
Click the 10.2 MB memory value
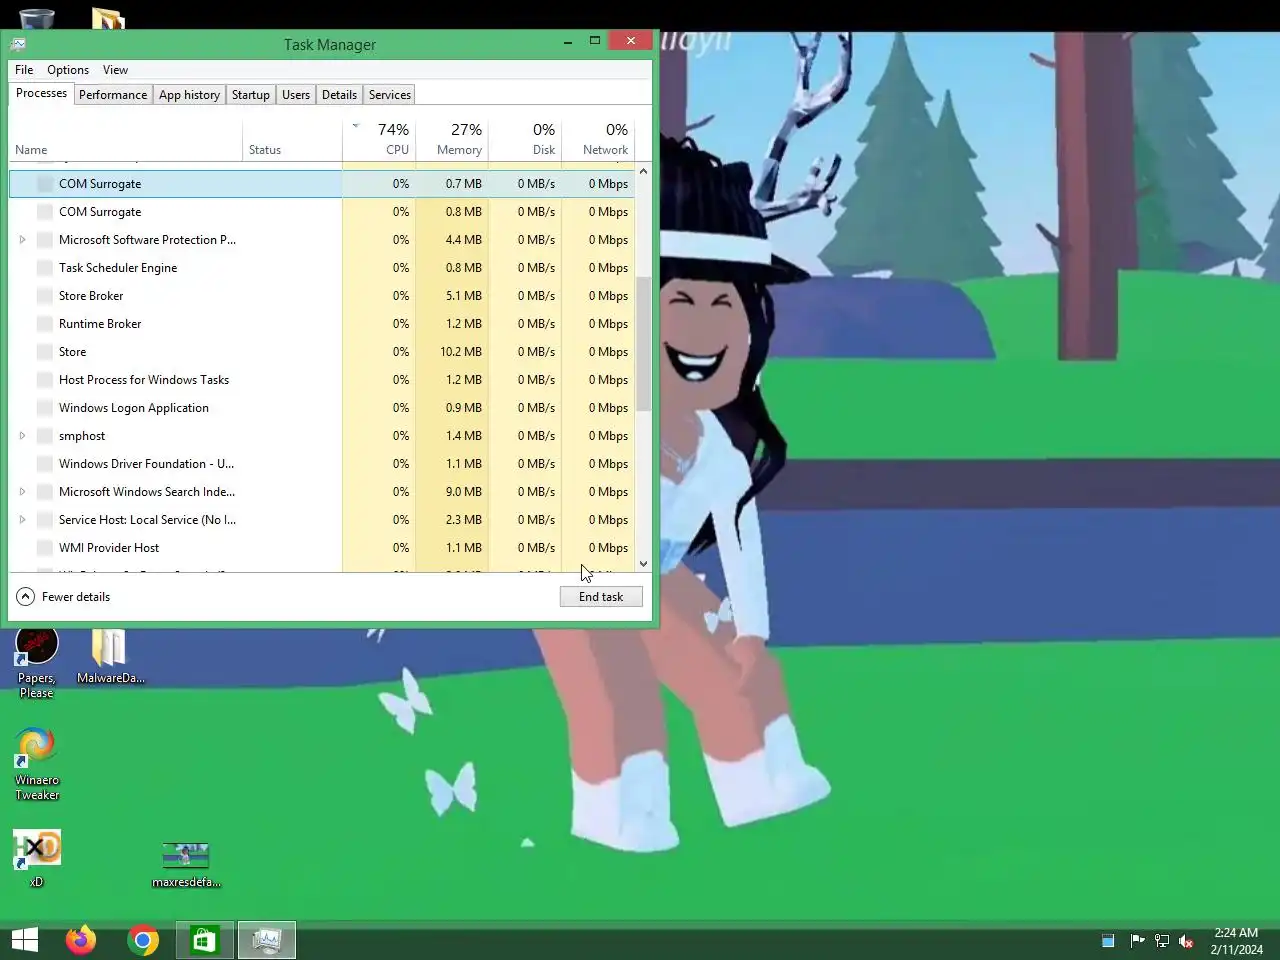tap(461, 352)
